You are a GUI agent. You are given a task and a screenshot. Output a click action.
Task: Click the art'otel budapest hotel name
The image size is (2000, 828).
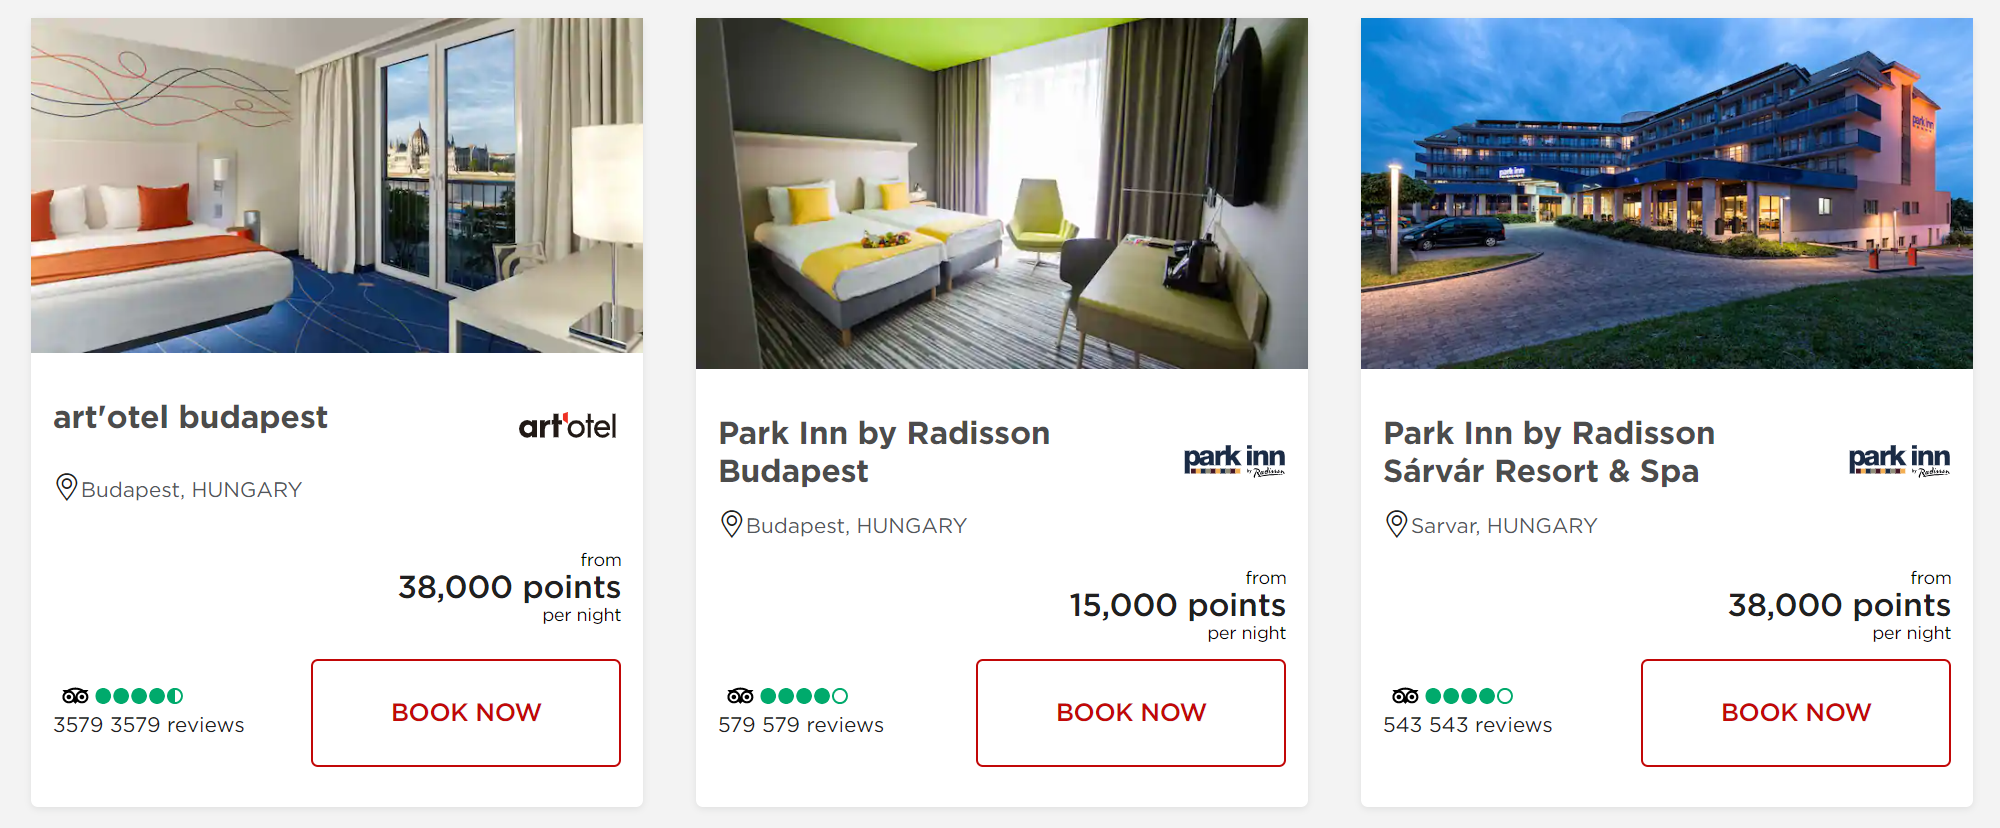coord(190,417)
